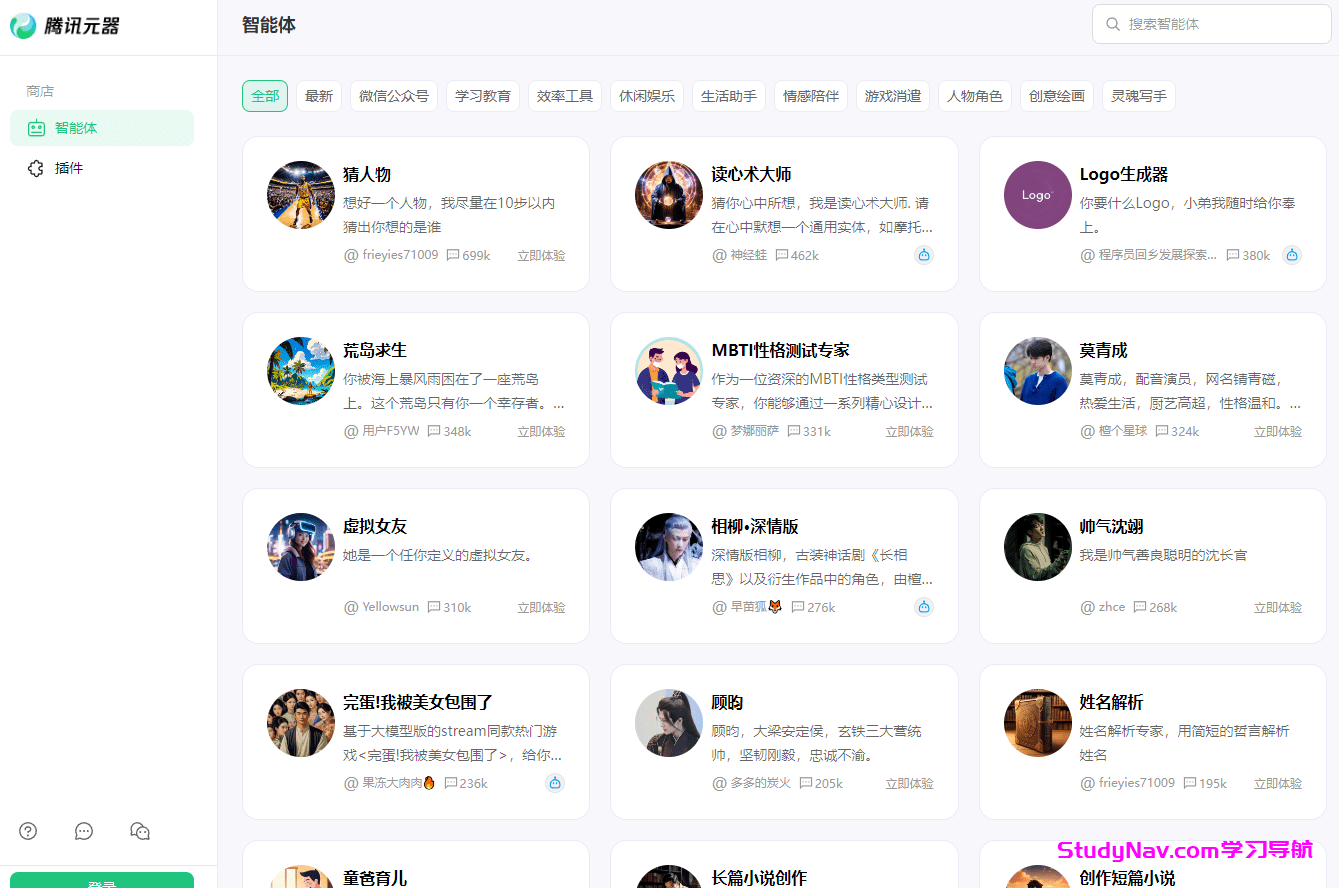Open the MBTI性格测试专家 card title
Image resolution: width=1339 pixels, height=888 pixels.
point(780,350)
